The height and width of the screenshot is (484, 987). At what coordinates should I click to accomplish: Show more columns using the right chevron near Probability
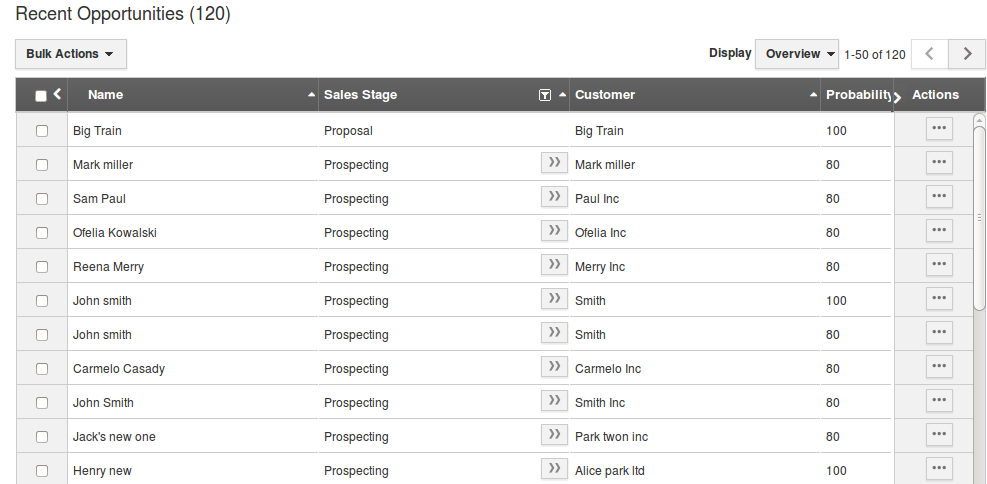point(898,97)
